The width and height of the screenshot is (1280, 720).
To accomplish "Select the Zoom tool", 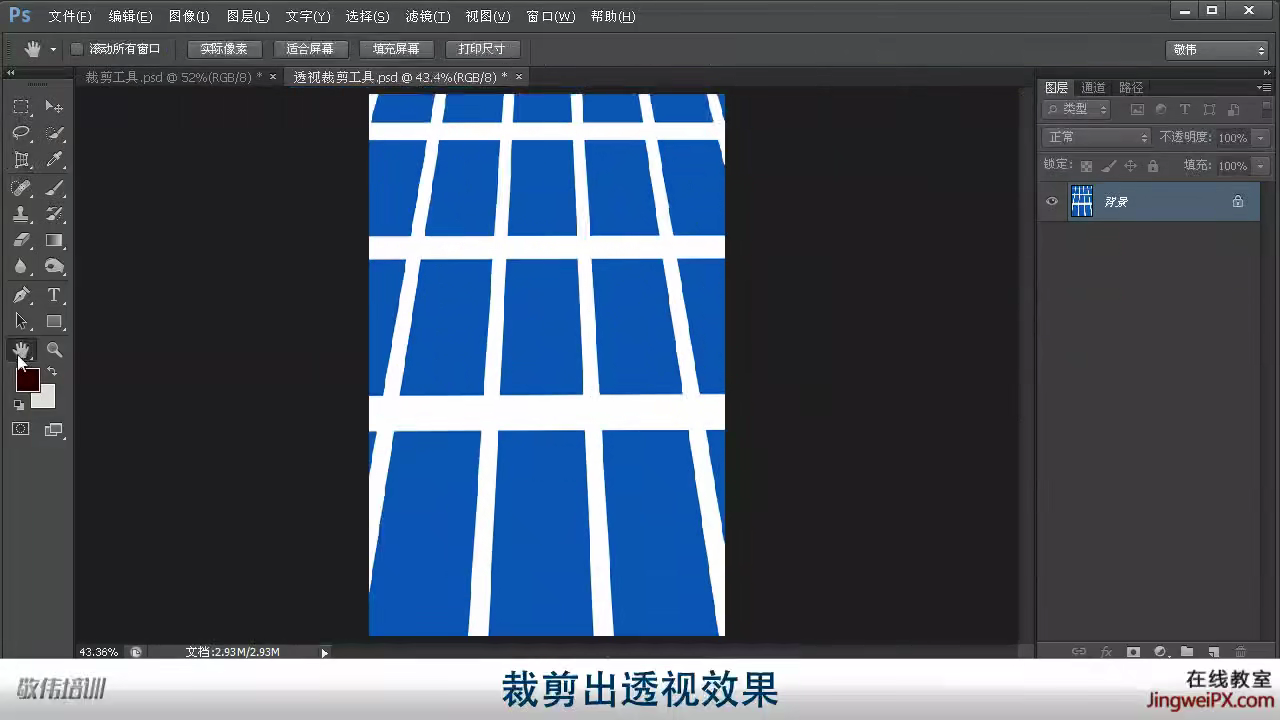I will (54, 350).
